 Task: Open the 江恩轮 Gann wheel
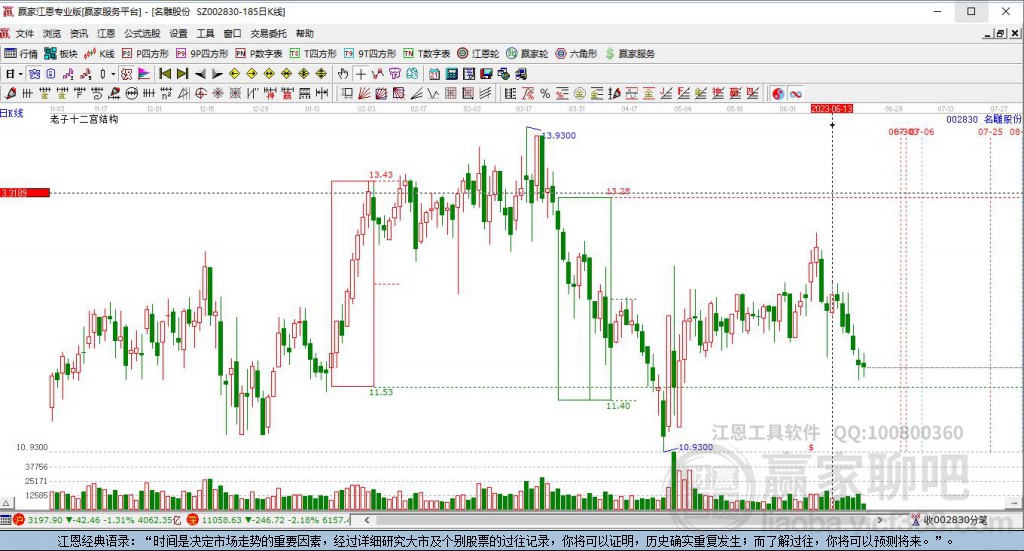478,54
